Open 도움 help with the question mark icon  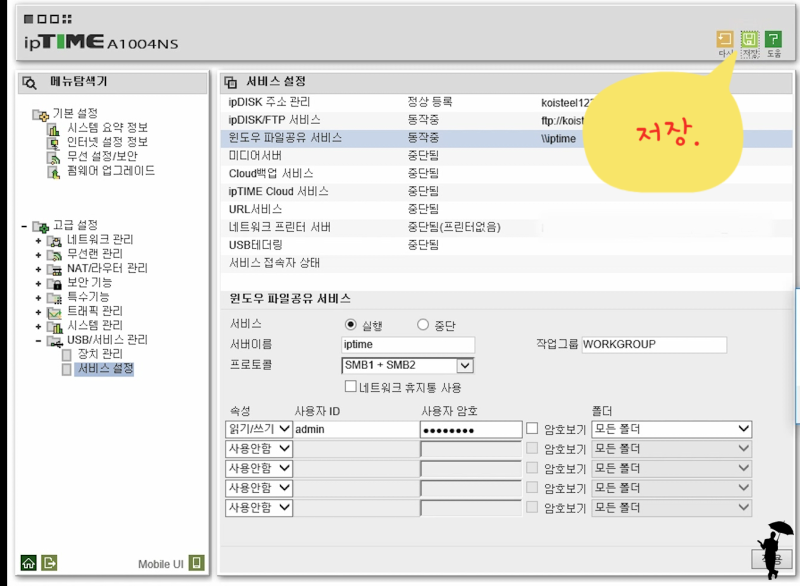(773, 39)
